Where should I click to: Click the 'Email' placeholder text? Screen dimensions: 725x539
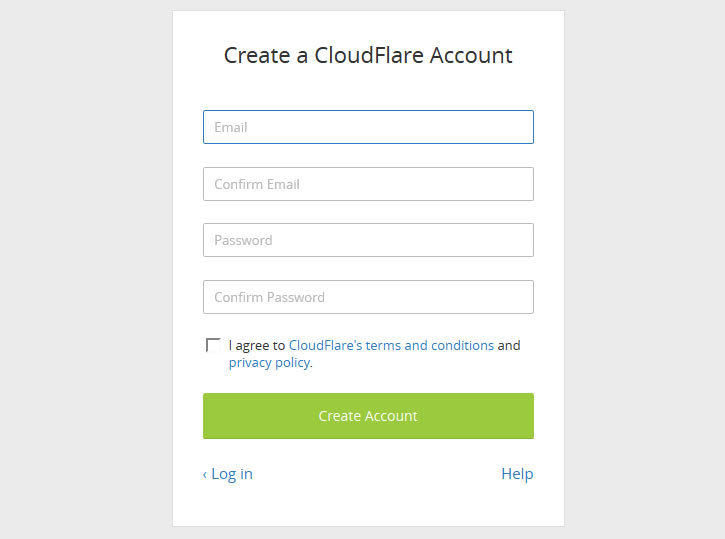pos(231,127)
